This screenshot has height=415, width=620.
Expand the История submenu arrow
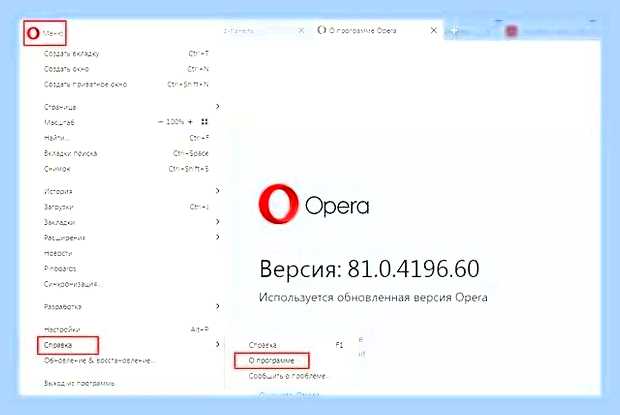tap(217, 191)
